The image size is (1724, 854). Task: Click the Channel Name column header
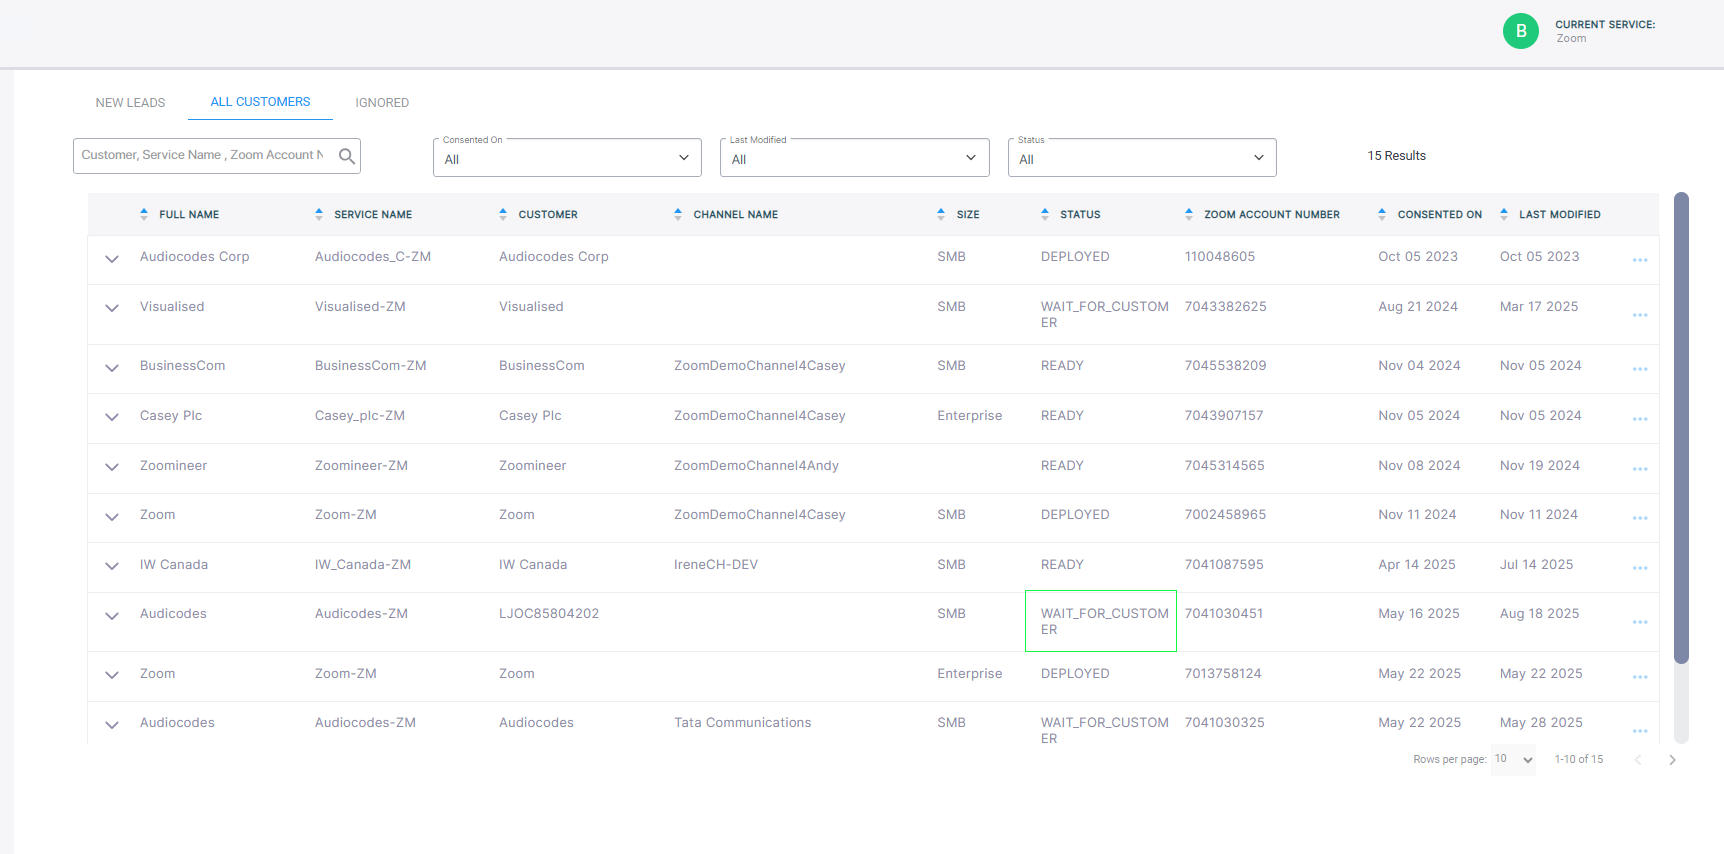pos(736,215)
